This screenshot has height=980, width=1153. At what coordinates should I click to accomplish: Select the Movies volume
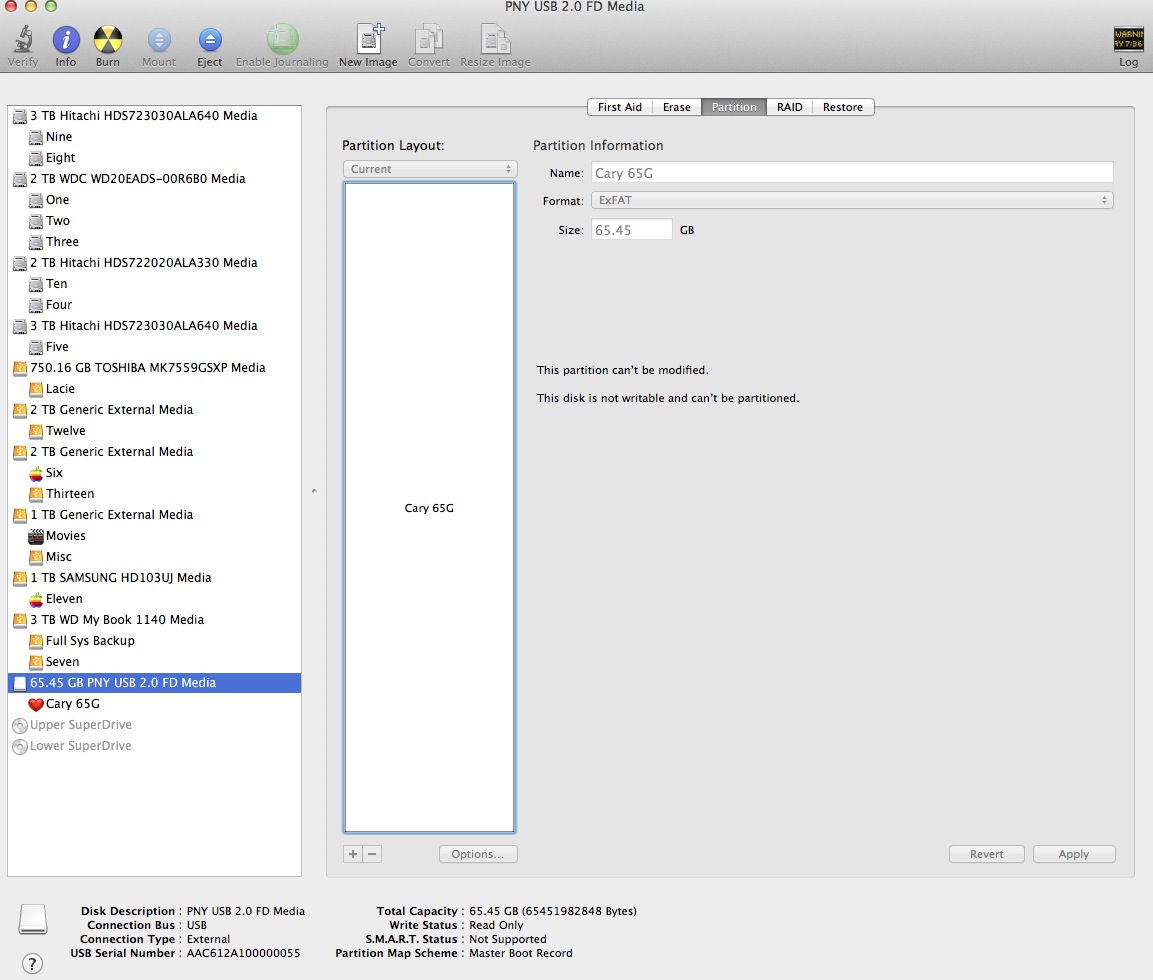click(154, 536)
